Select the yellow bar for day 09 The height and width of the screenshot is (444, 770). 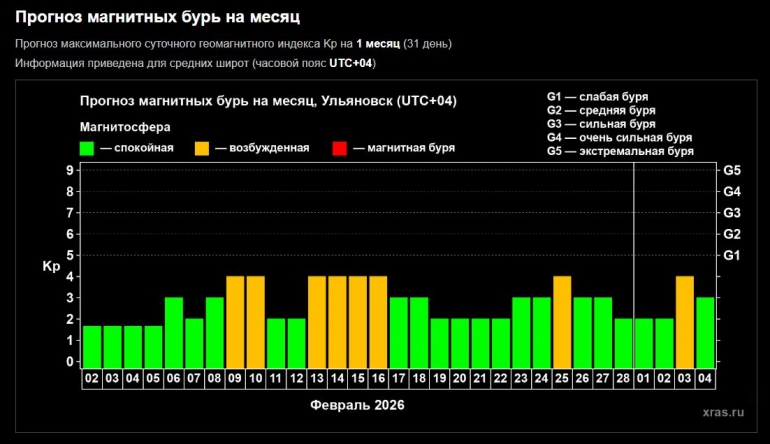click(235, 321)
